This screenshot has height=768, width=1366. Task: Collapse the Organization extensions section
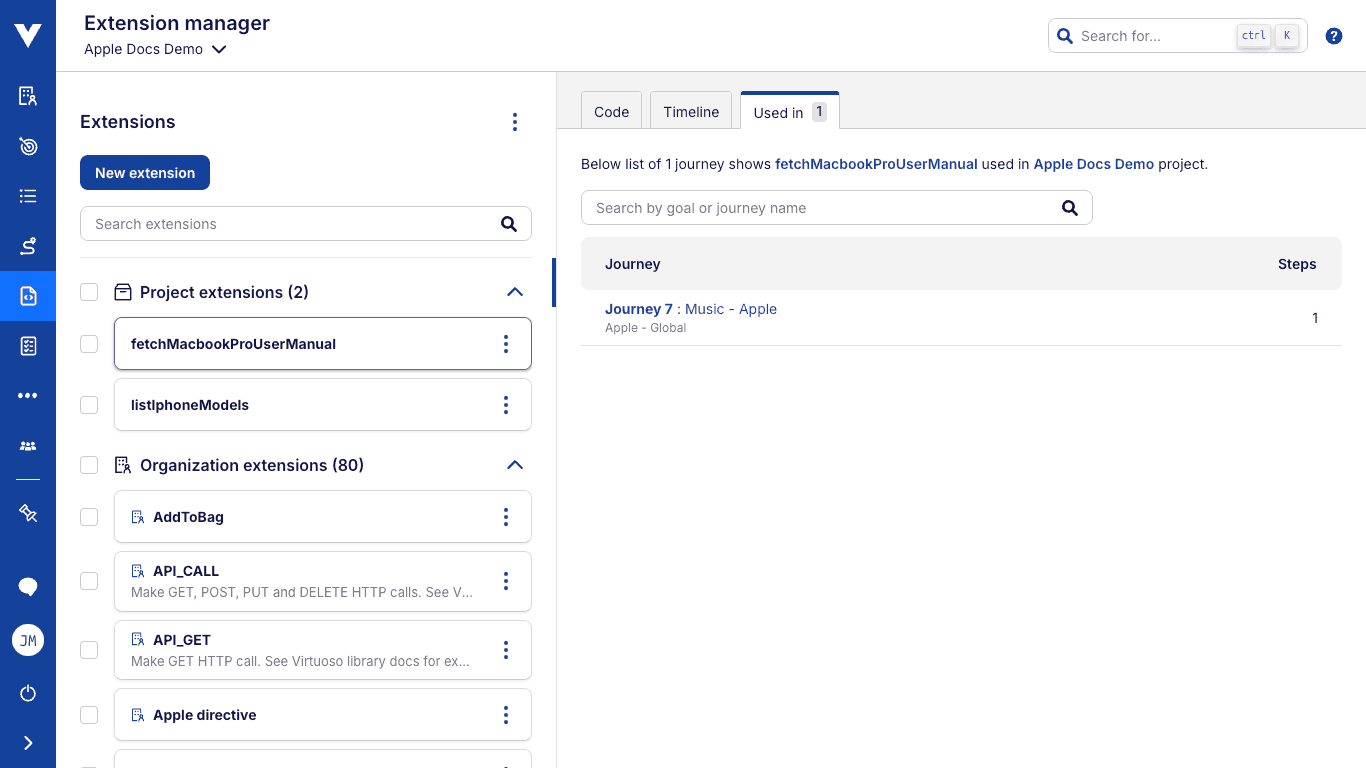[x=515, y=465]
